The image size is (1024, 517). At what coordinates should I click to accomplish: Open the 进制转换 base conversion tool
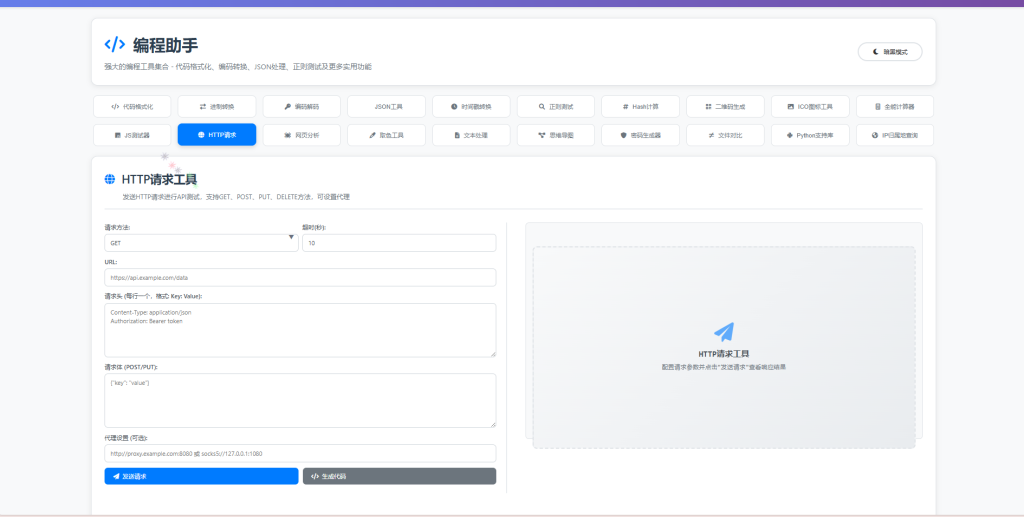coord(217,106)
